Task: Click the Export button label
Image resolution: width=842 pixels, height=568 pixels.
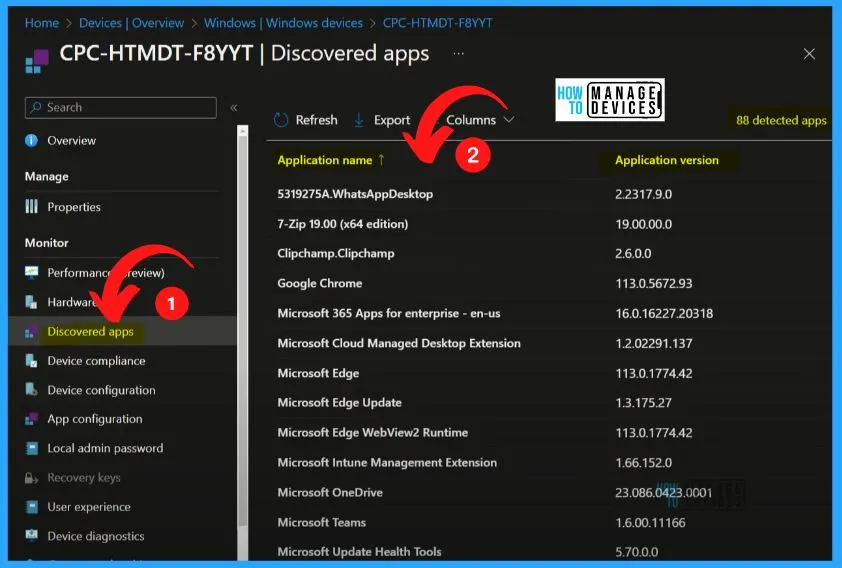Action: [x=391, y=120]
